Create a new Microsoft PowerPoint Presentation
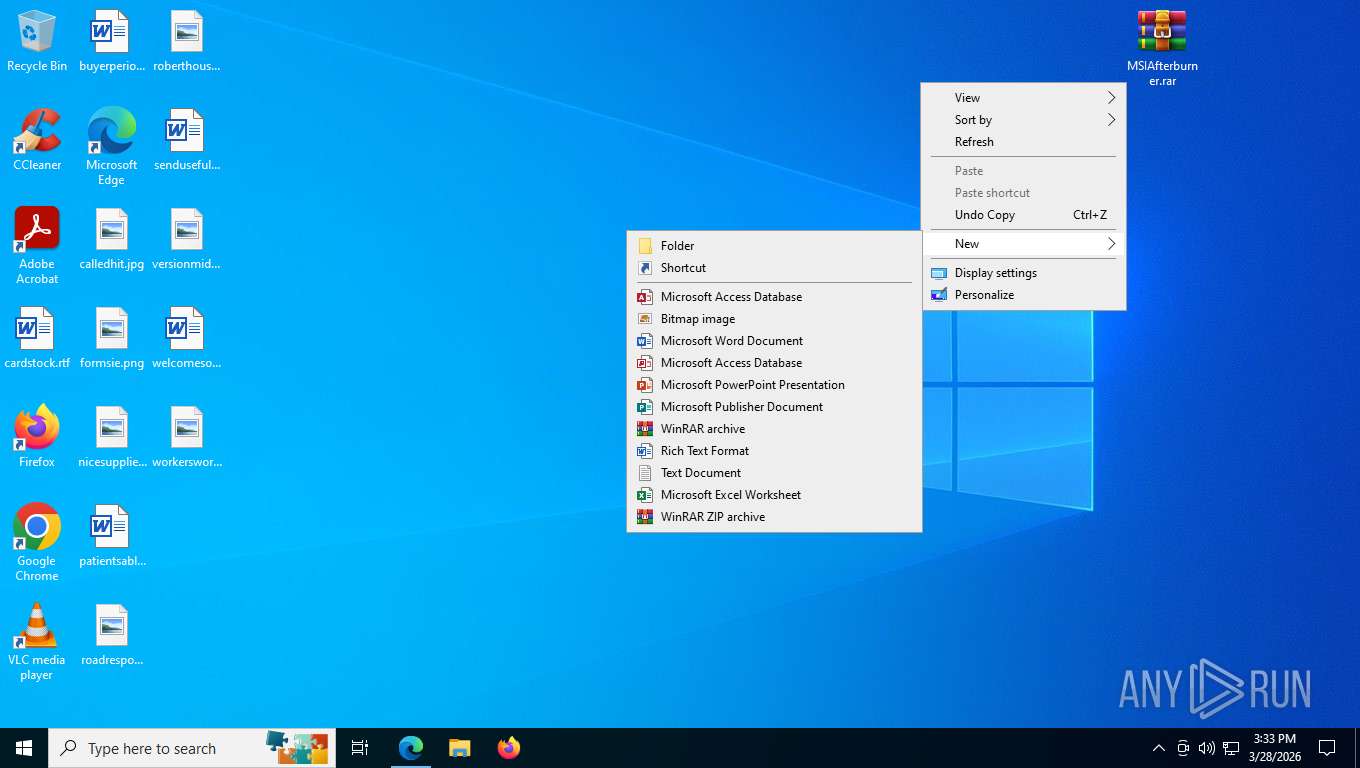Screen dimensions: 1360x768 click(x=774, y=385)
